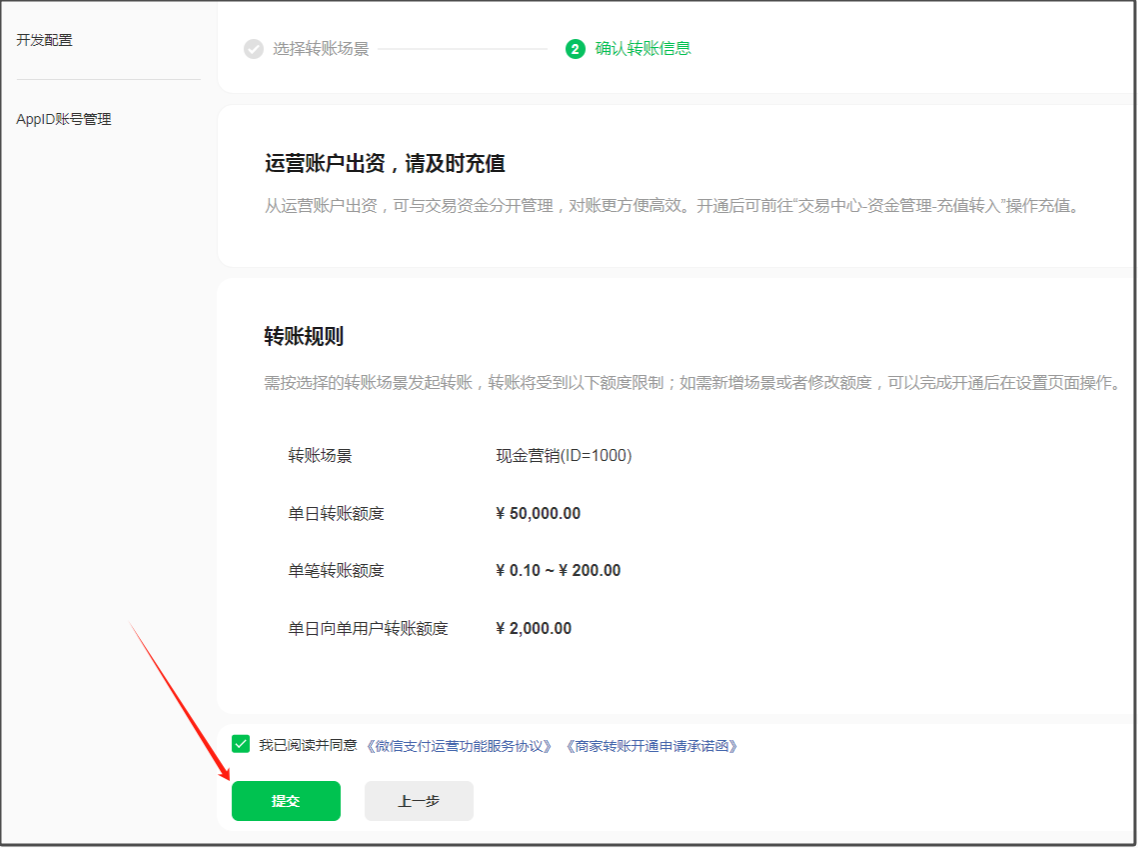Viewport: 1138px width, 848px height.
Task: Click the completed step one checkmark icon
Action: (x=254, y=49)
